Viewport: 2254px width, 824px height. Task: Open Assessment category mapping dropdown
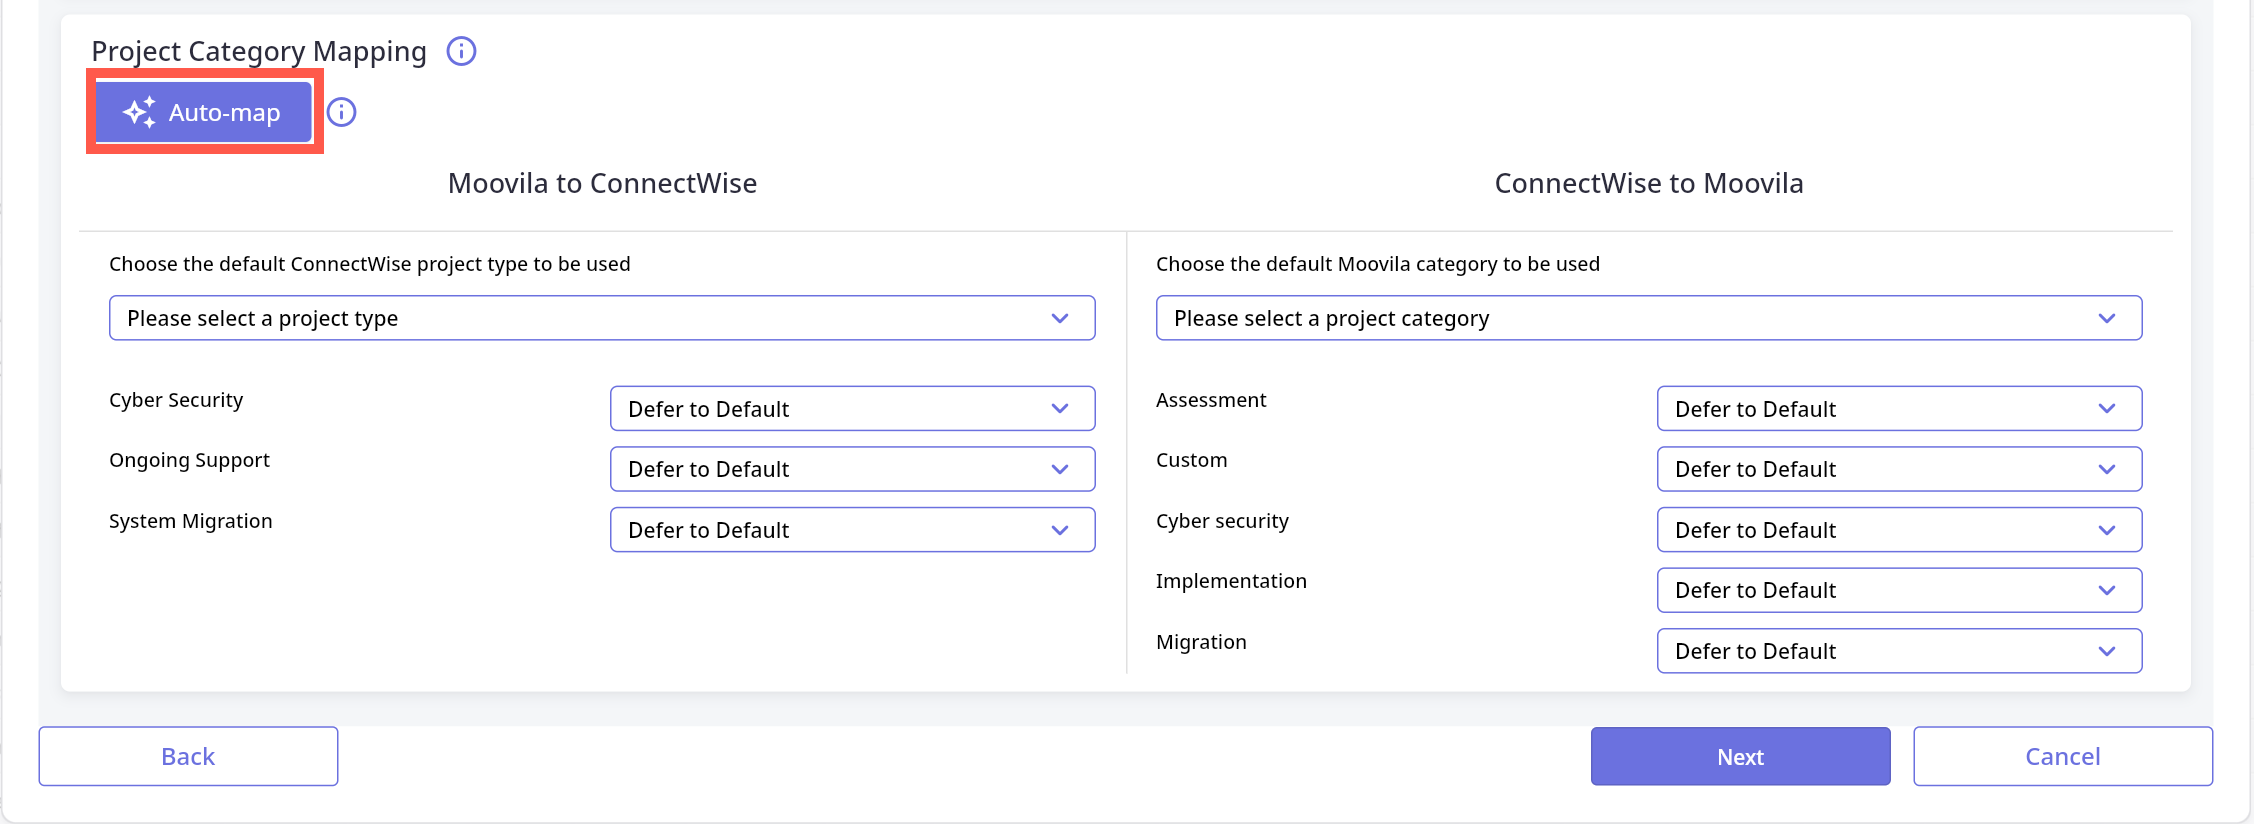pos(1898,409)
